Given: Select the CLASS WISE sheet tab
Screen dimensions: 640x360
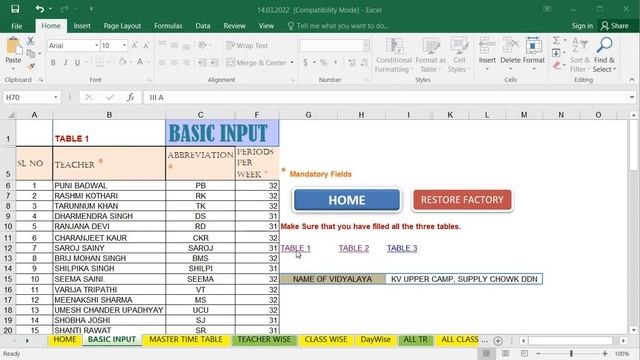Looking at the screenshot, I should click(x=326, y=340).
